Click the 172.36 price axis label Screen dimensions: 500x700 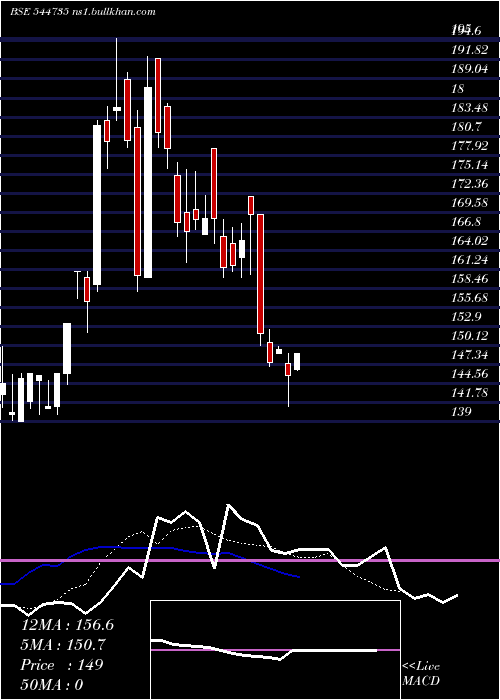(470, 183)
